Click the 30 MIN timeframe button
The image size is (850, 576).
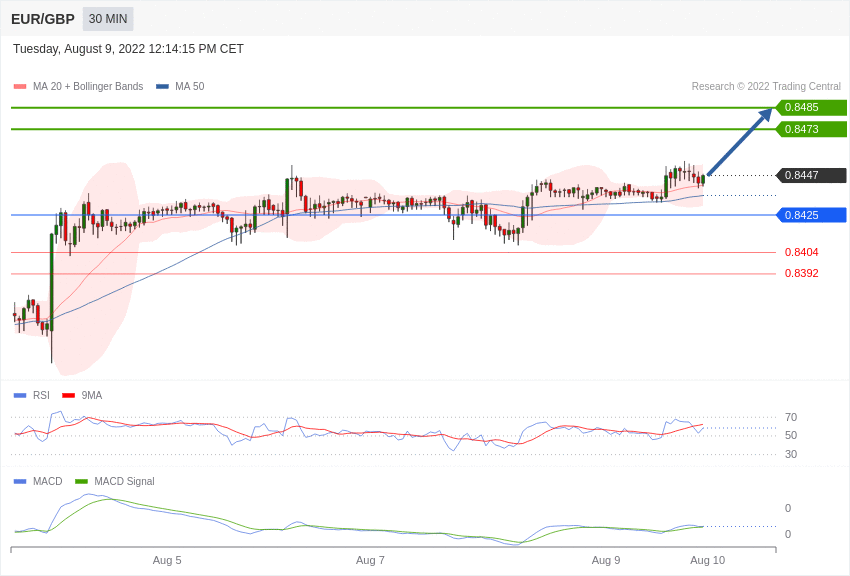[x=108, y=19]
